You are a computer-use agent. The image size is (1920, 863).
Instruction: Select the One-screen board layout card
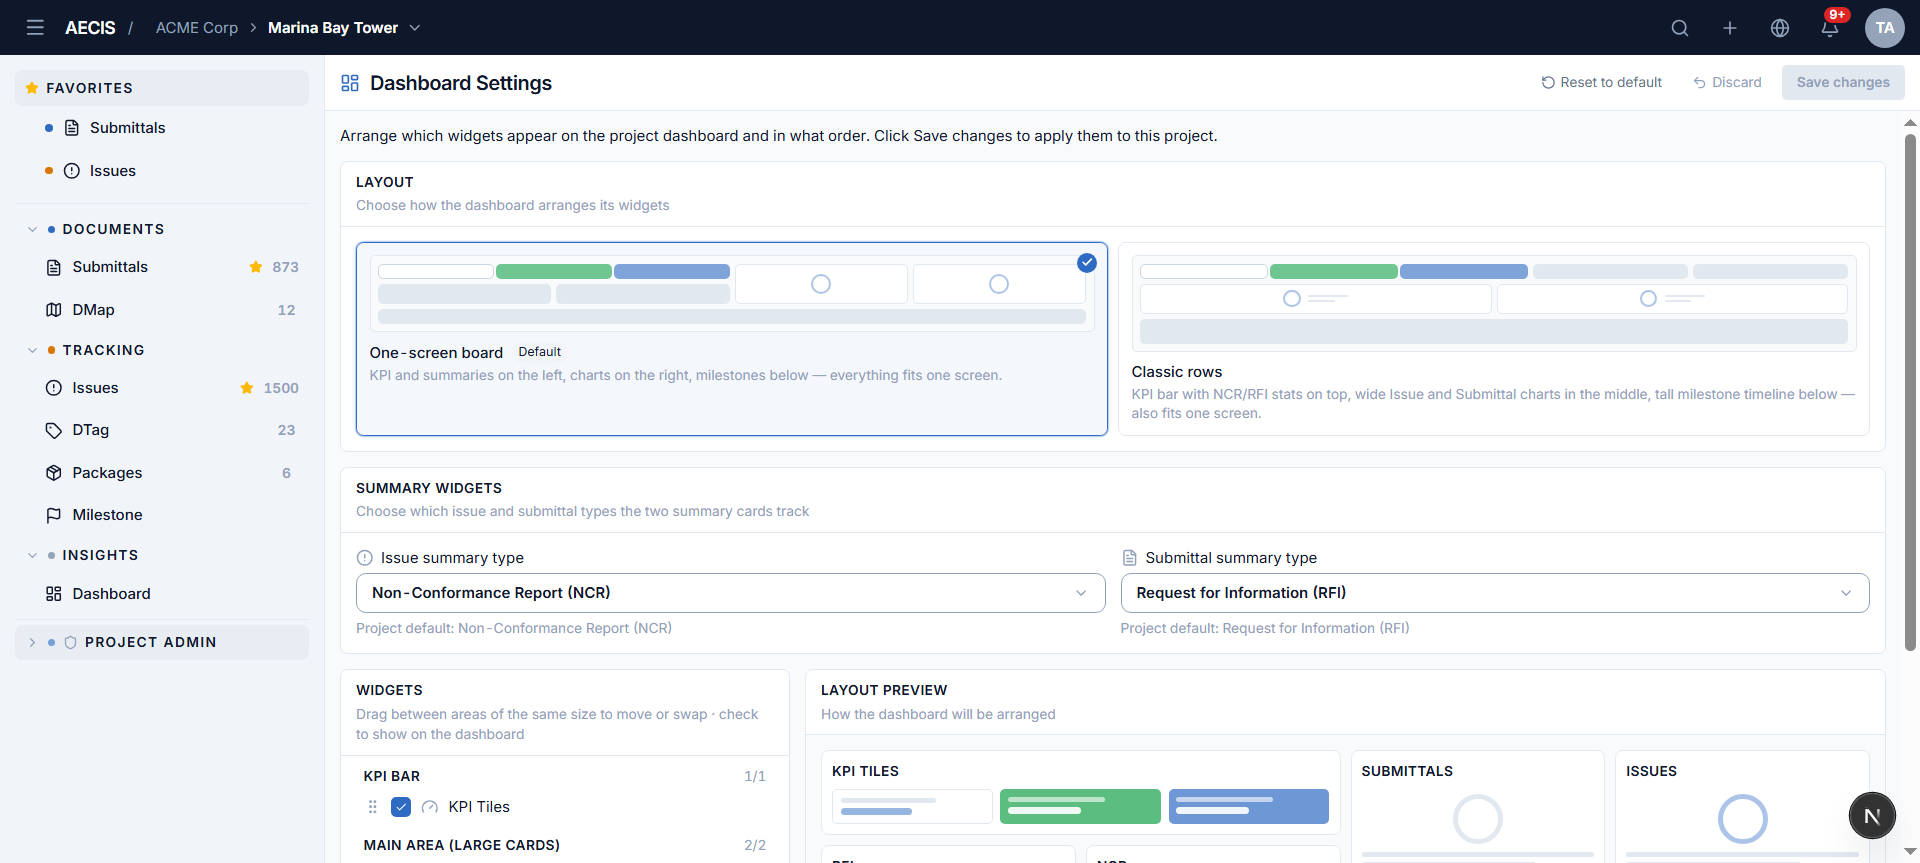click(x=732, y=339)
